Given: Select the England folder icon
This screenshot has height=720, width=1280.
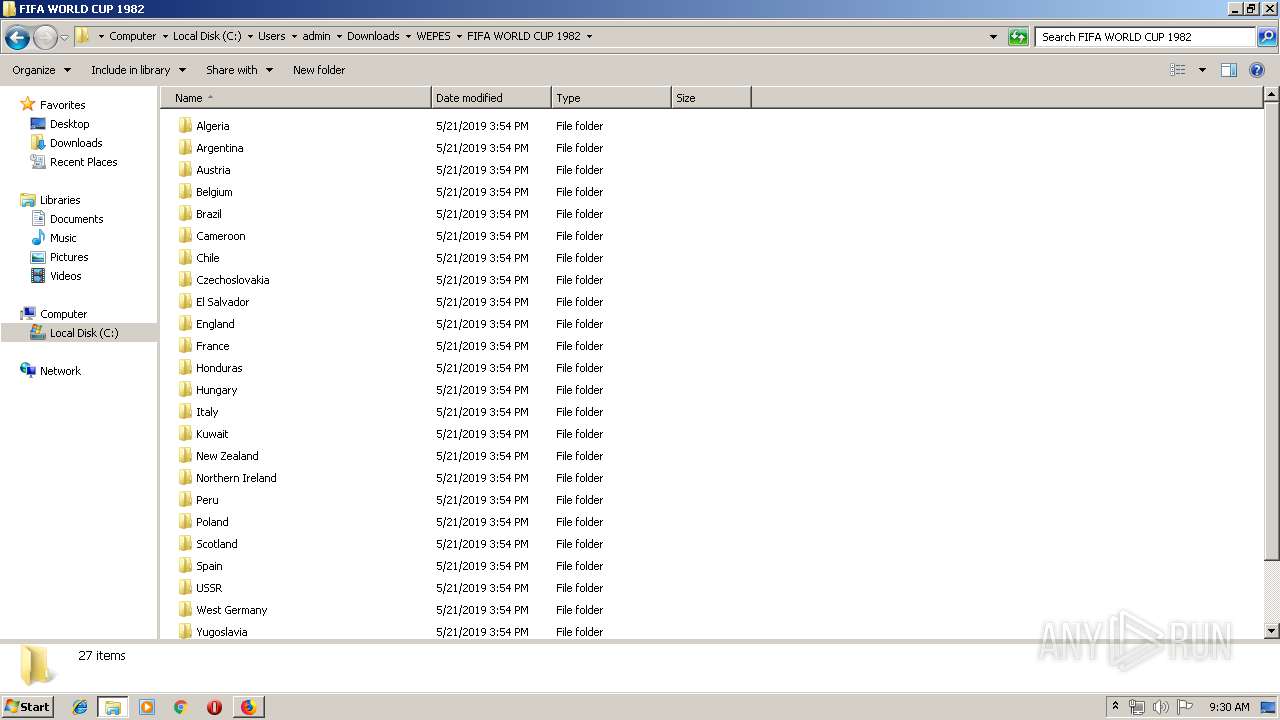Looking at the screenshot, I should (x=185, y=323).
